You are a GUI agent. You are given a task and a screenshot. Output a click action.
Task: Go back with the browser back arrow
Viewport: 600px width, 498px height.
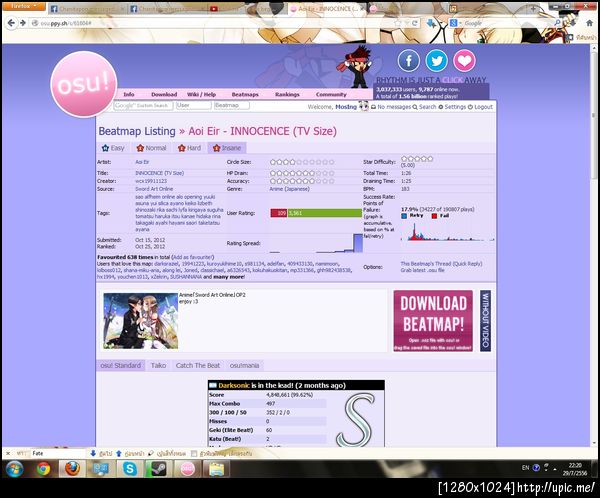click(x=11, y=23)
